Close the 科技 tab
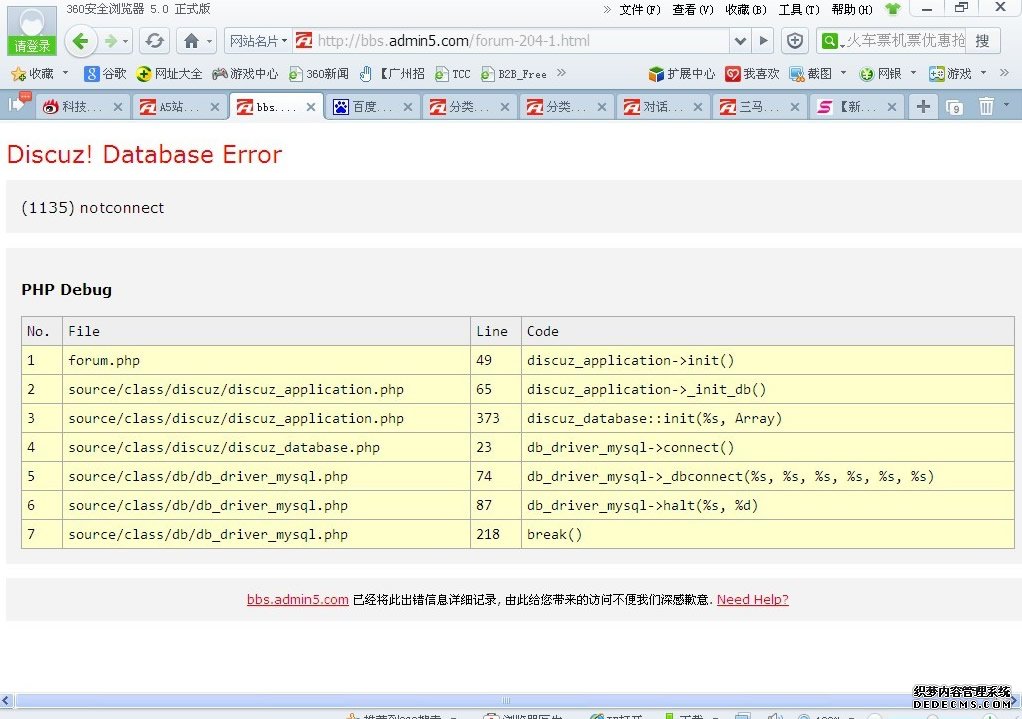 pyautogui.click(x=118, y=107)
